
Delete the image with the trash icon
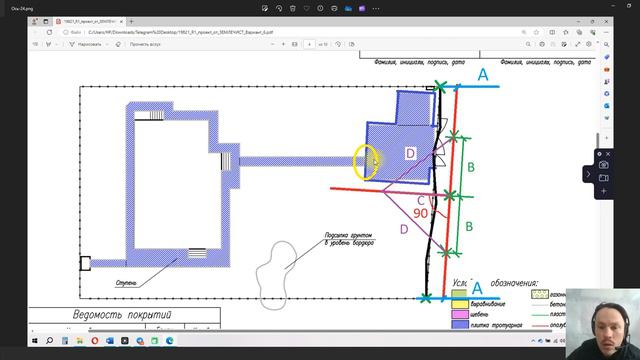[293, 8]
